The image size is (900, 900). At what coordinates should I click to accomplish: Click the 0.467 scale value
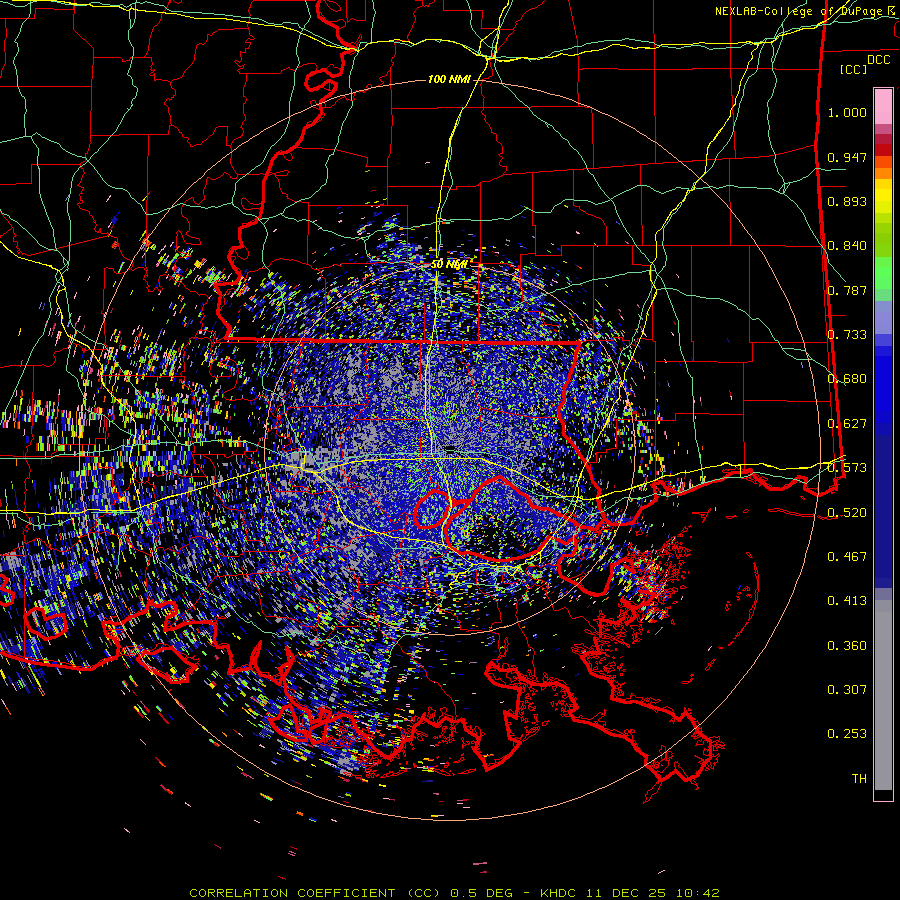pos(847,557)
